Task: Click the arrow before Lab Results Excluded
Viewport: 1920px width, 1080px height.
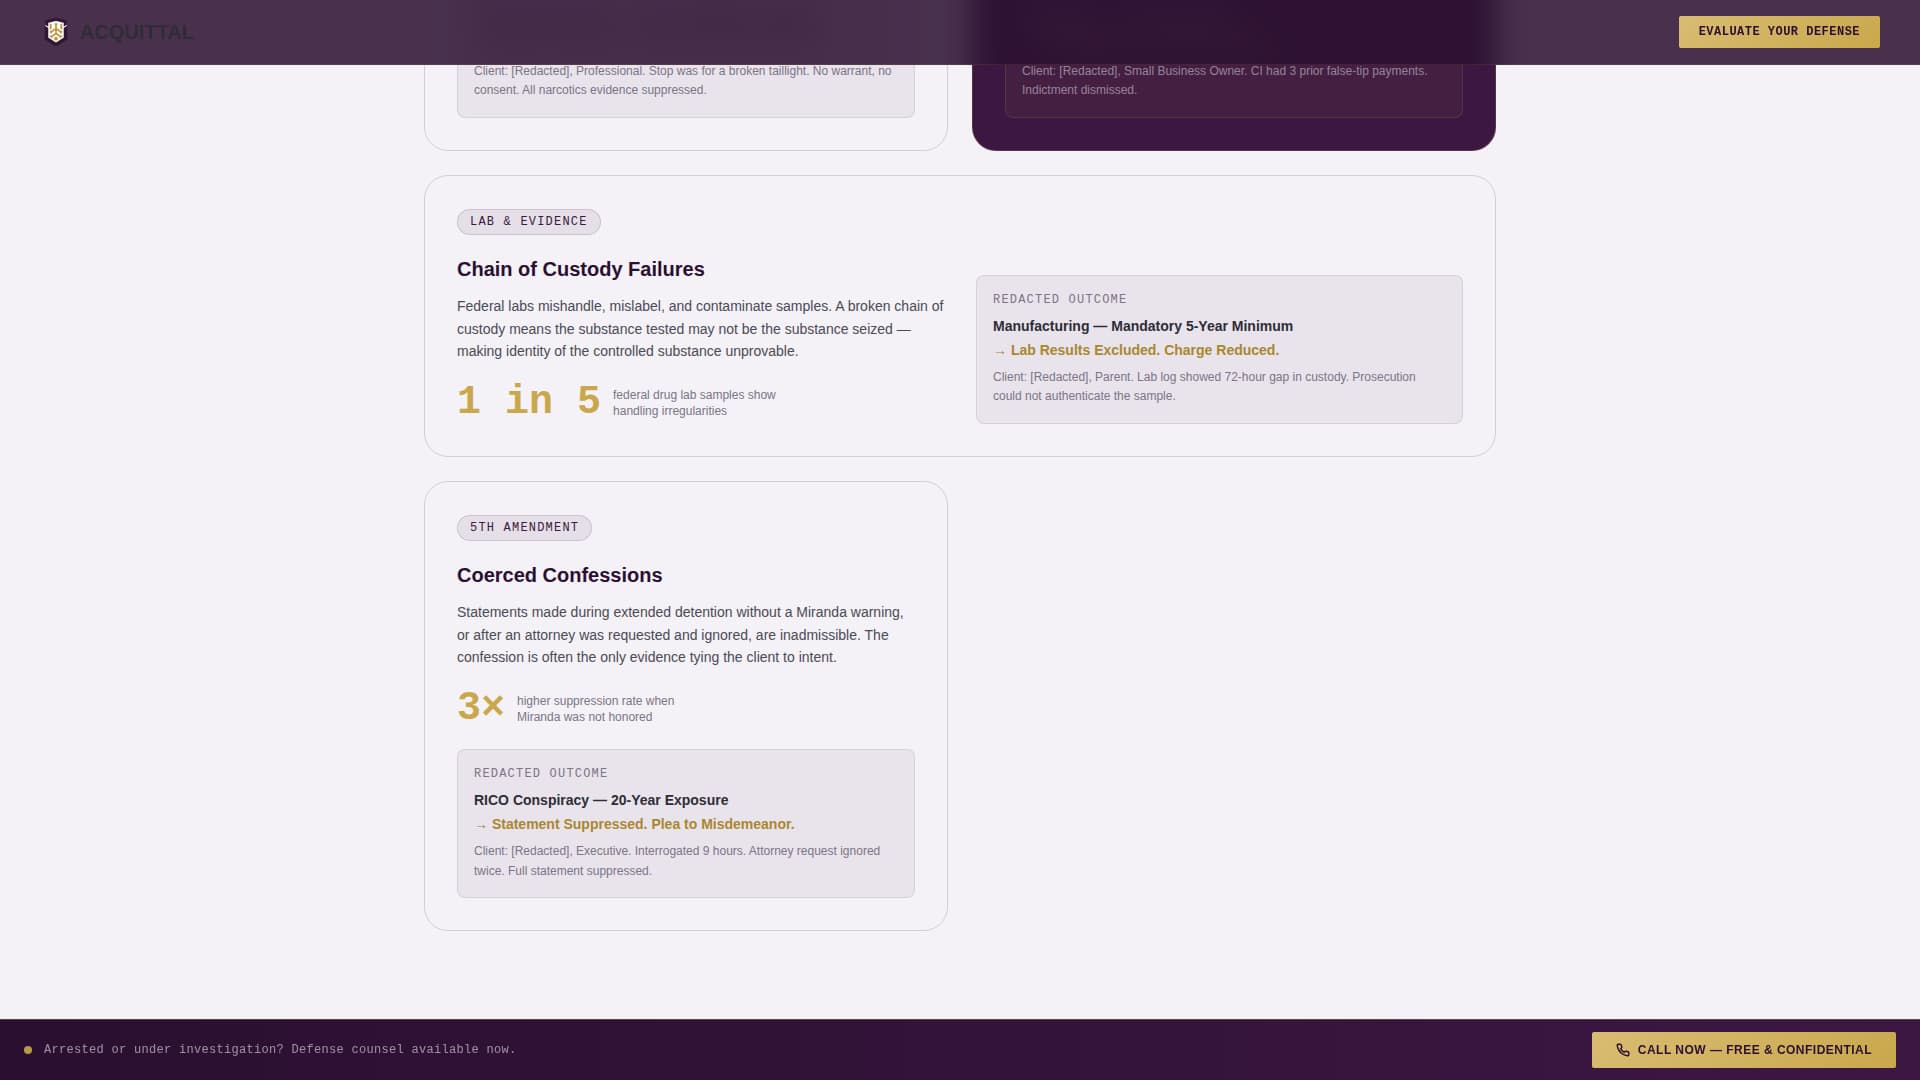Action: click(x=999, y=352)
